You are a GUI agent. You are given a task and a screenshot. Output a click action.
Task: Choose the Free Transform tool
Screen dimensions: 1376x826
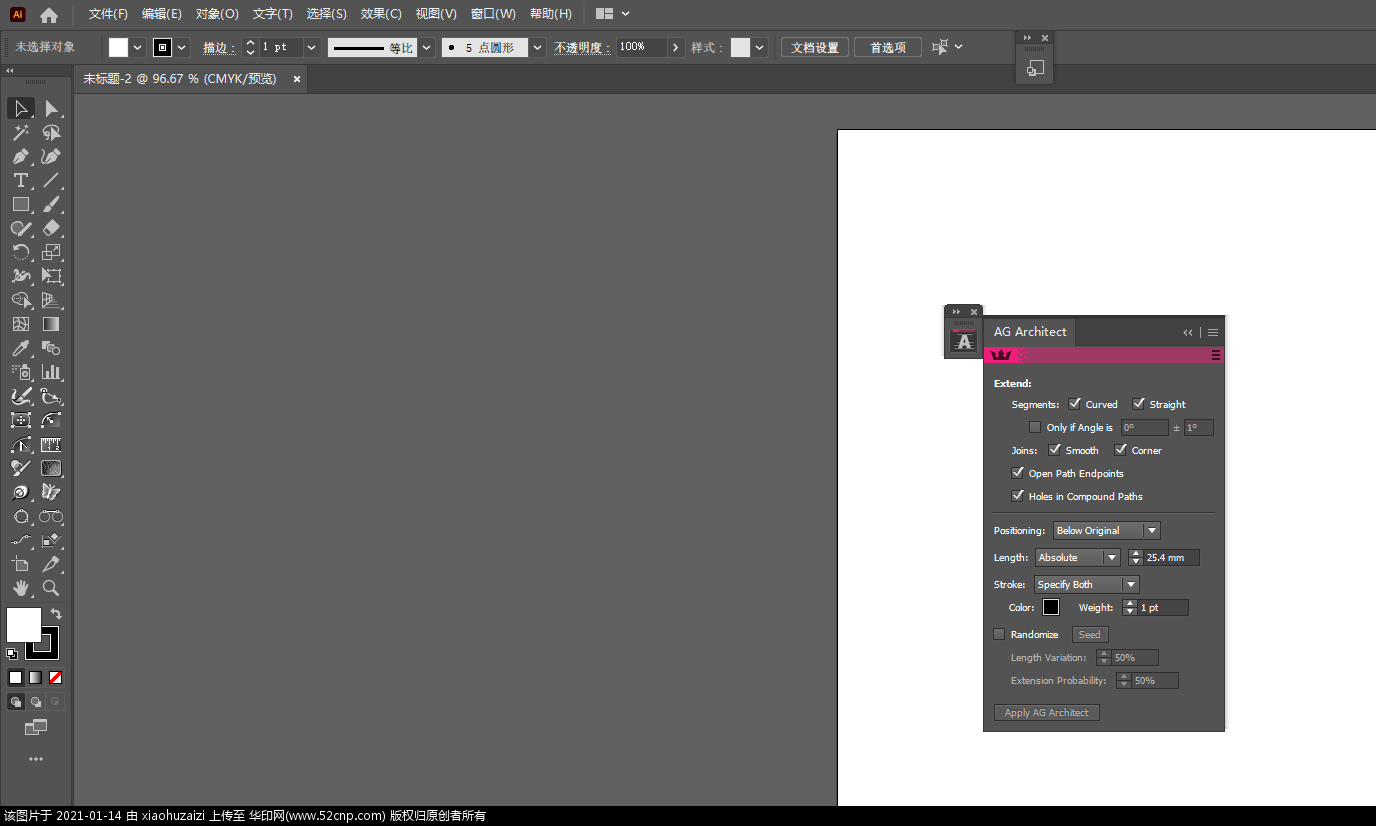[x=52, y=276]
